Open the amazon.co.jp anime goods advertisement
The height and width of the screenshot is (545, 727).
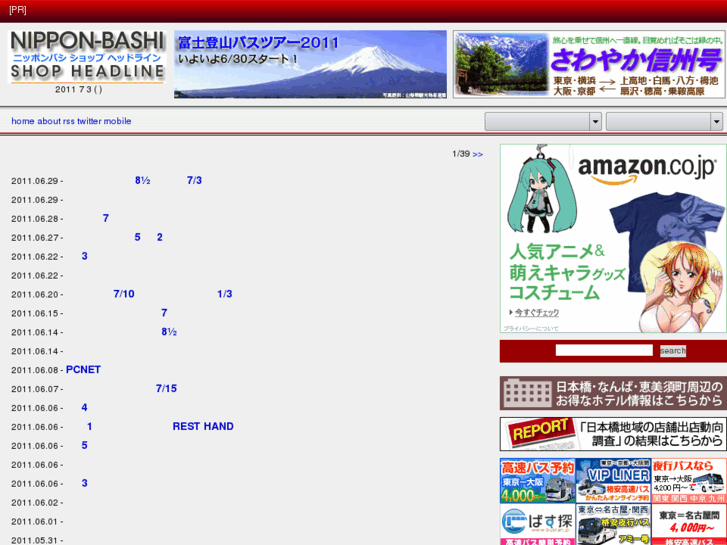pyautogui.click(x=613, y=238)
